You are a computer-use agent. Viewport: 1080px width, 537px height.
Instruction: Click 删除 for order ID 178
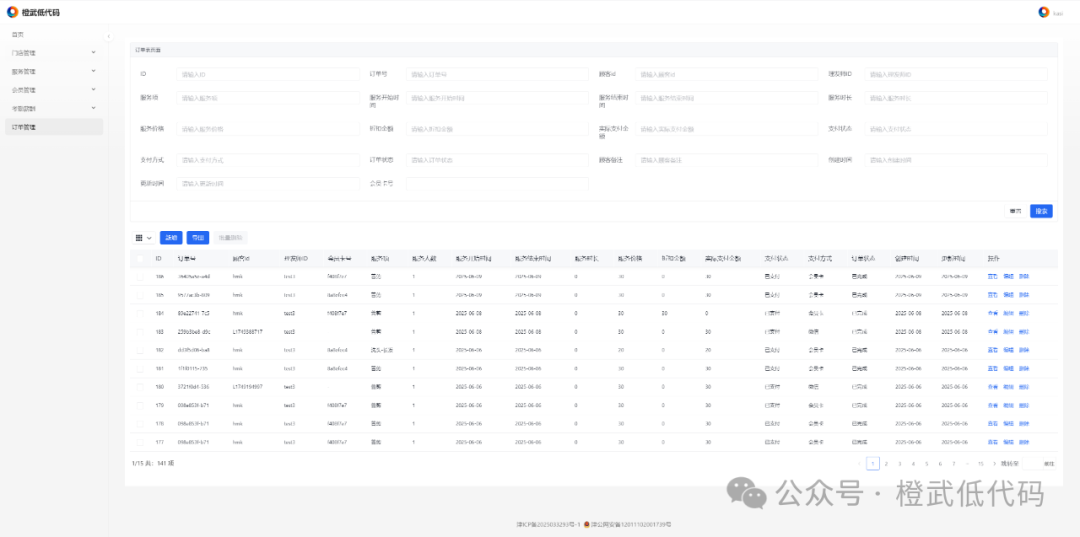1024,423
